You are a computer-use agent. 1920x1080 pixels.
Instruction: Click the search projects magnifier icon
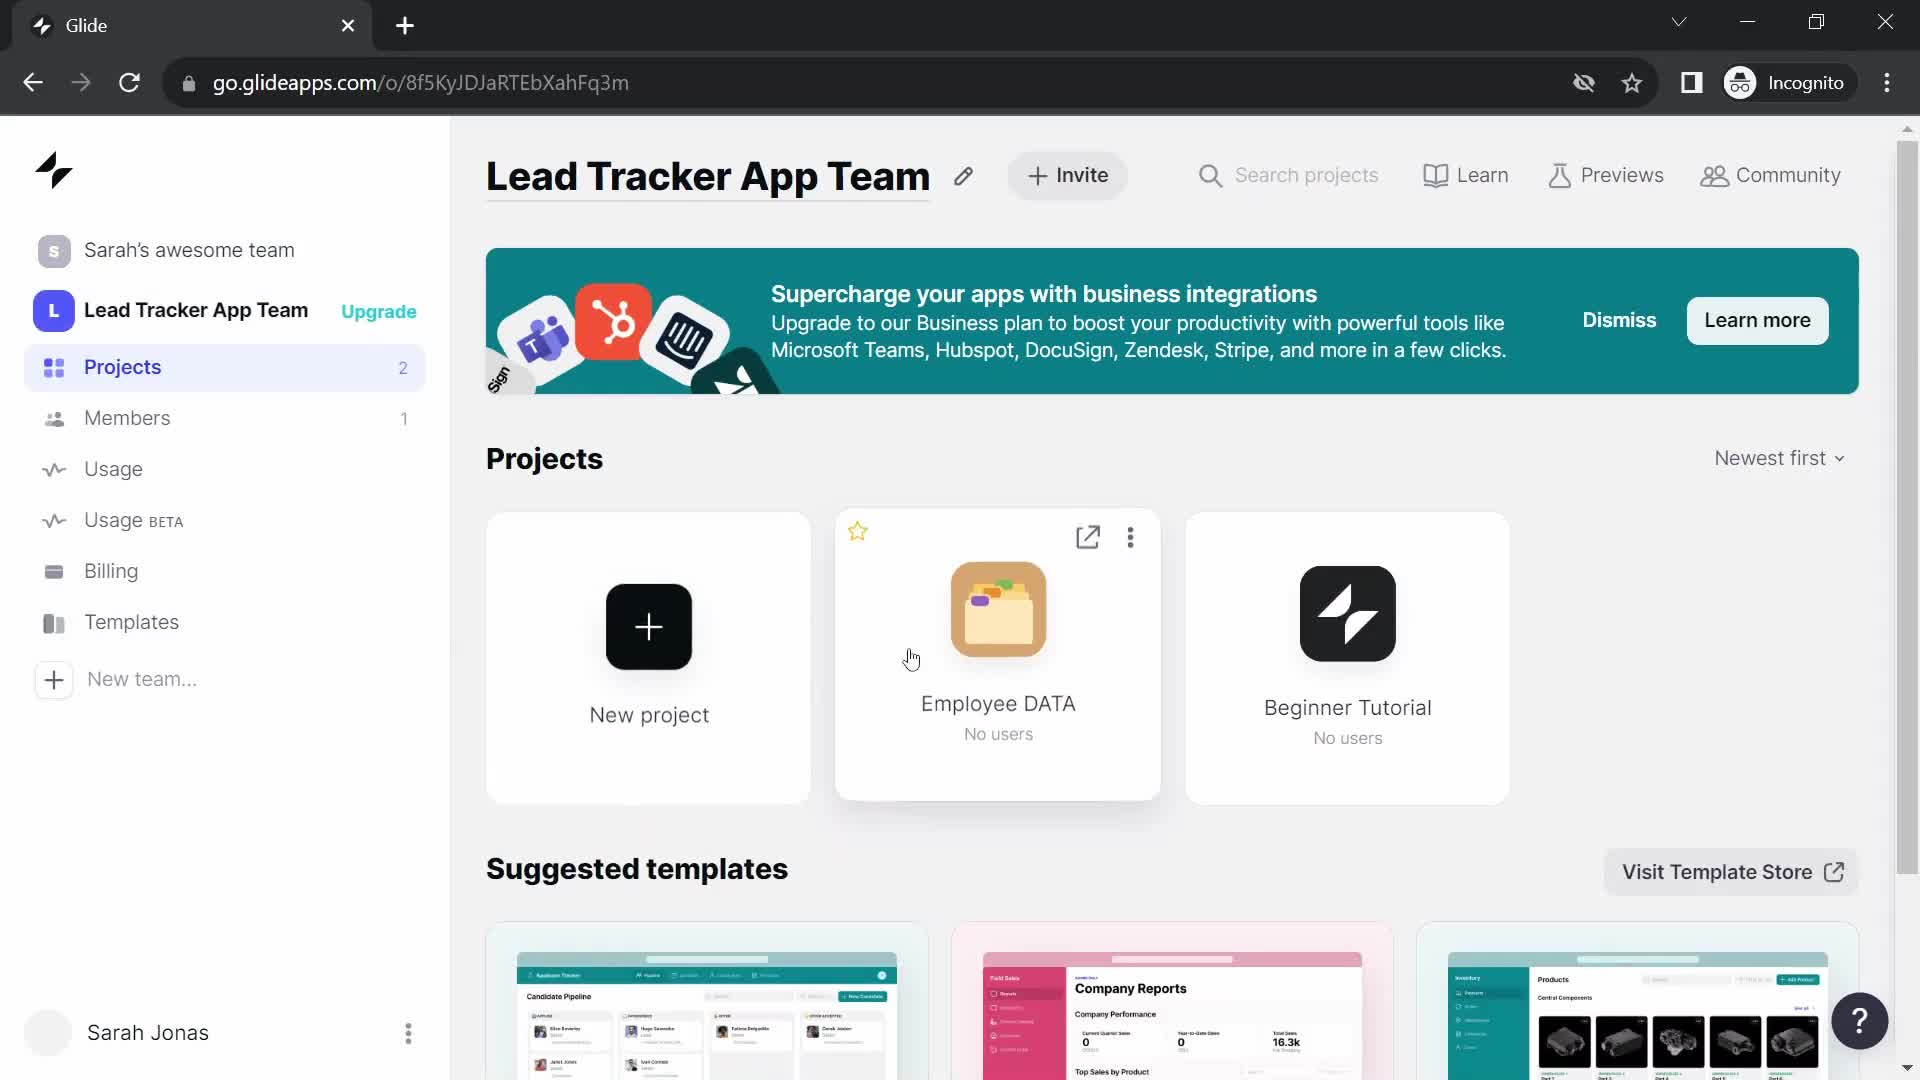[x=1209, y=175]
